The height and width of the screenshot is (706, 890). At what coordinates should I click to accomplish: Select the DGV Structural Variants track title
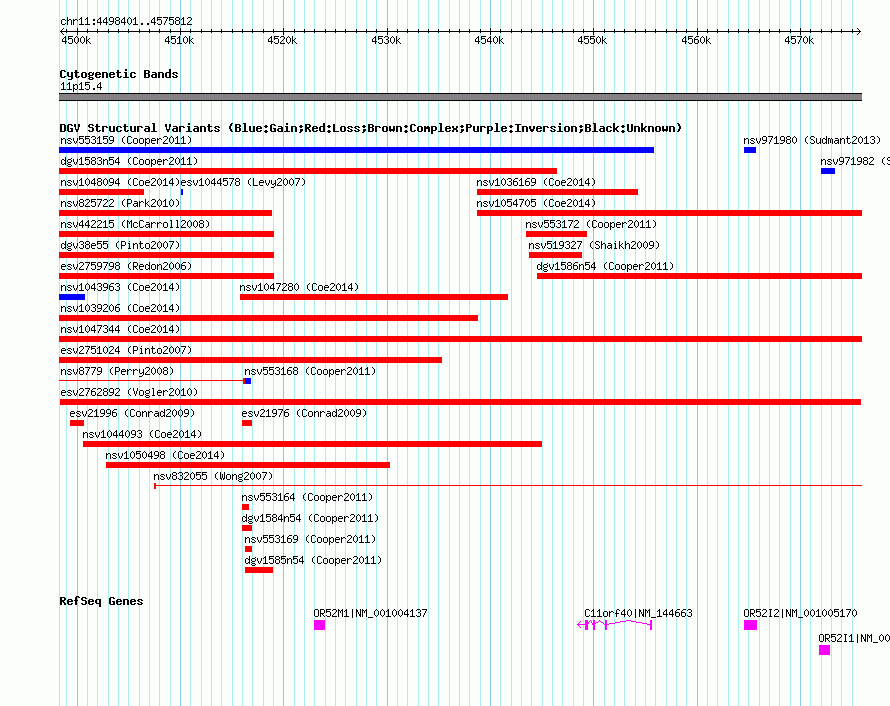(370, 128)
